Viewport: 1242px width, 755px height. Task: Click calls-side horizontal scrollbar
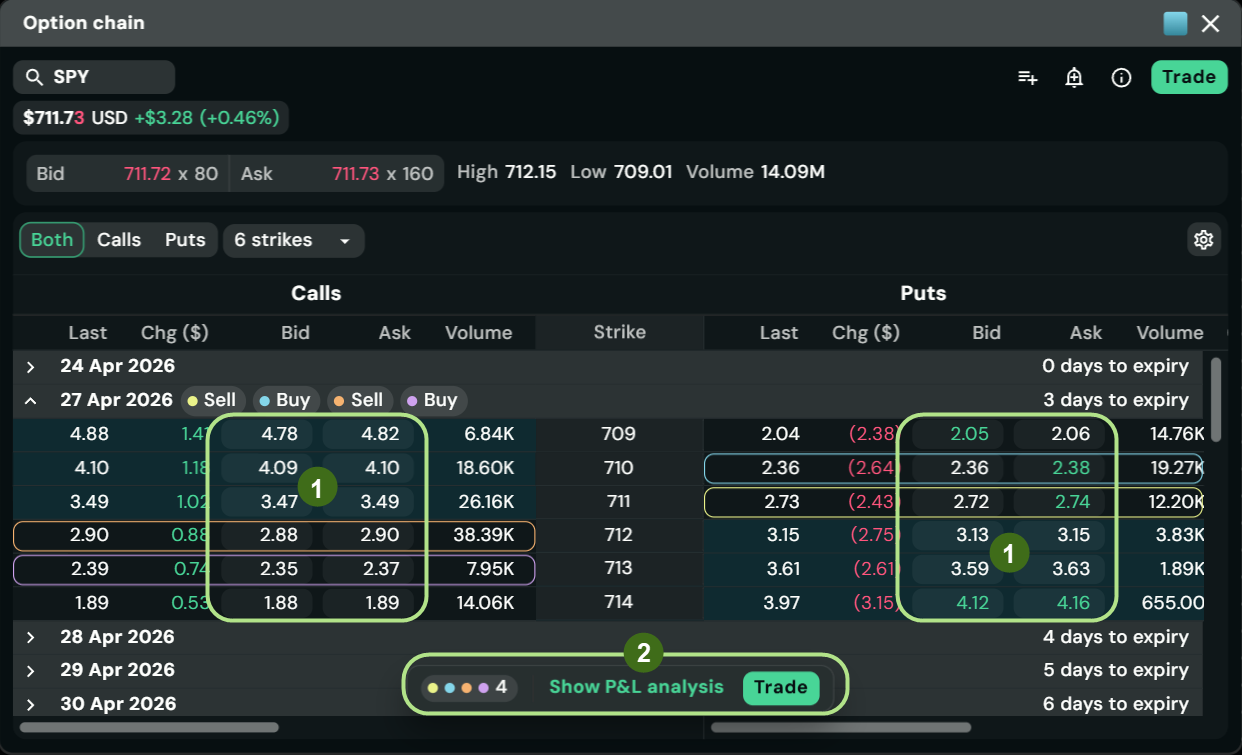(149, 727)
